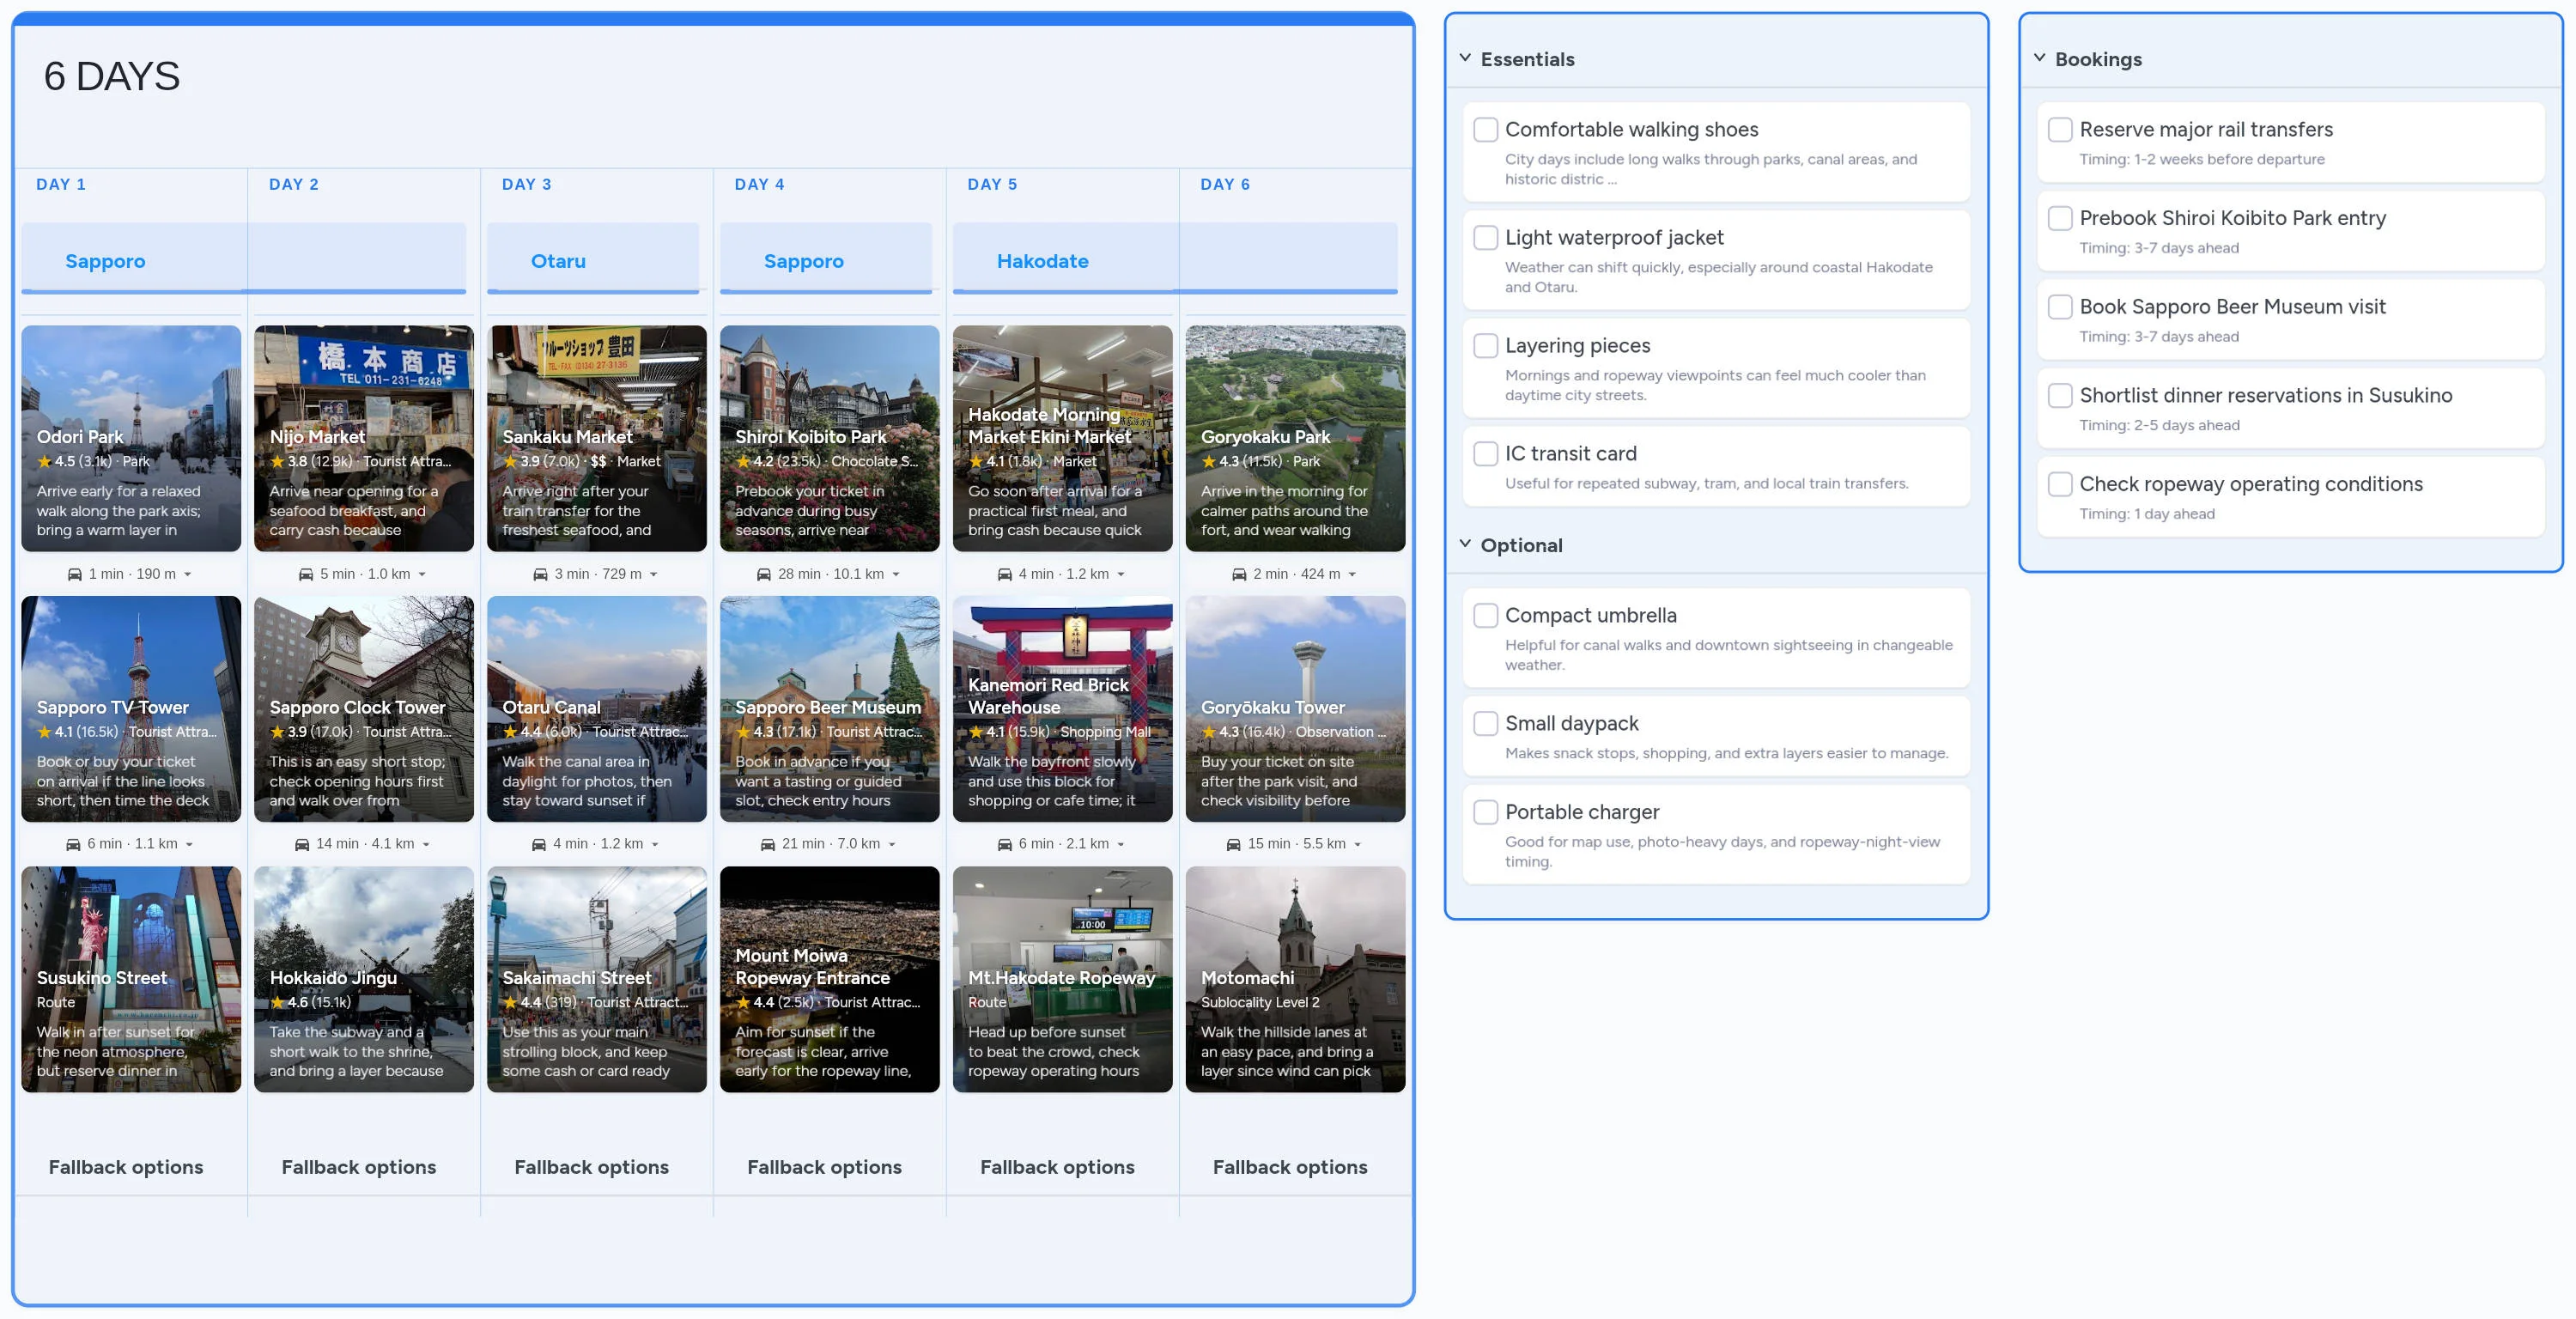Click the car icon beneath Sankaku Market
The width and height of the screenshot is (2576, 1319).
(539, 573)
